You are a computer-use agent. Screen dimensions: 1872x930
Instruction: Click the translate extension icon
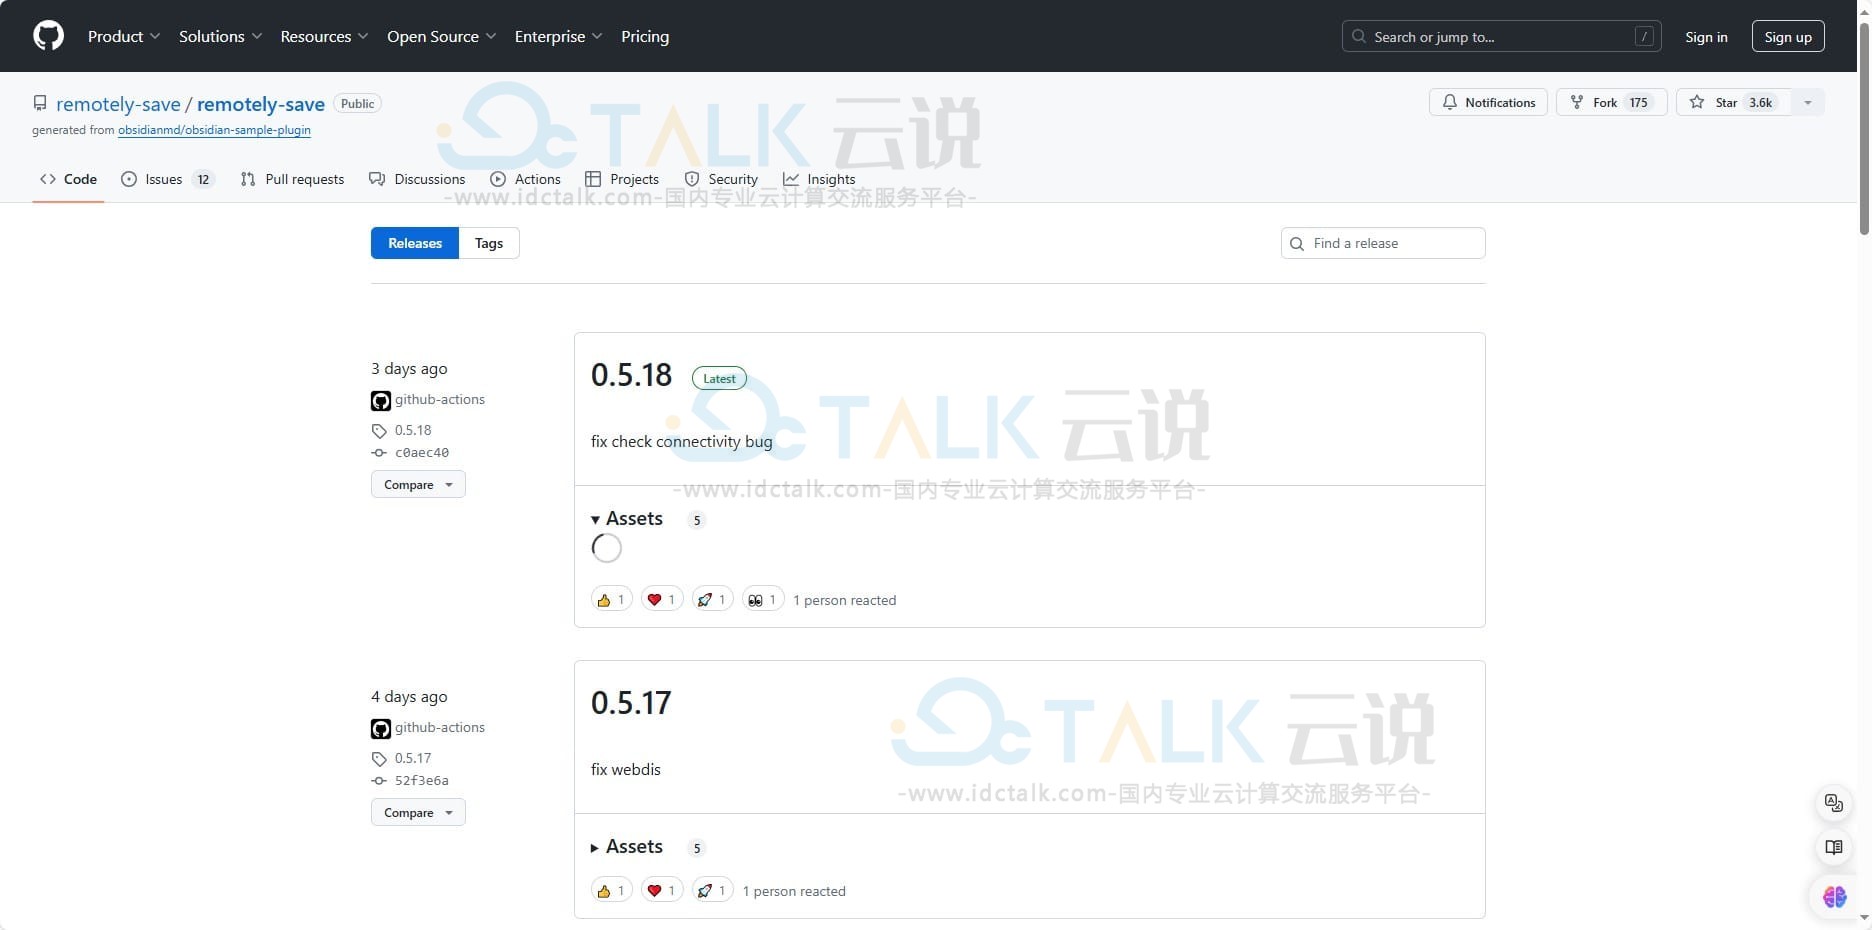[1834, 802]
